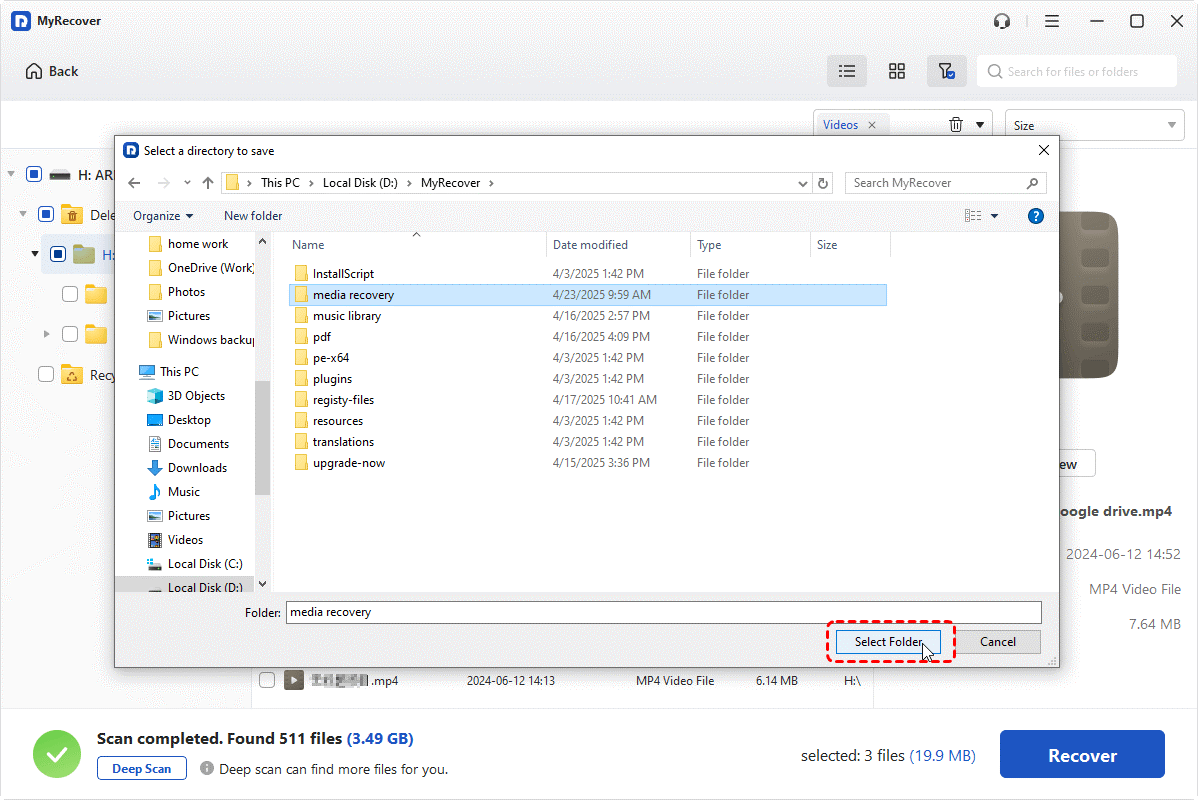Switch to list view in MyRecover
Screen dimensions: 1198x800
[x=847, y=71]
